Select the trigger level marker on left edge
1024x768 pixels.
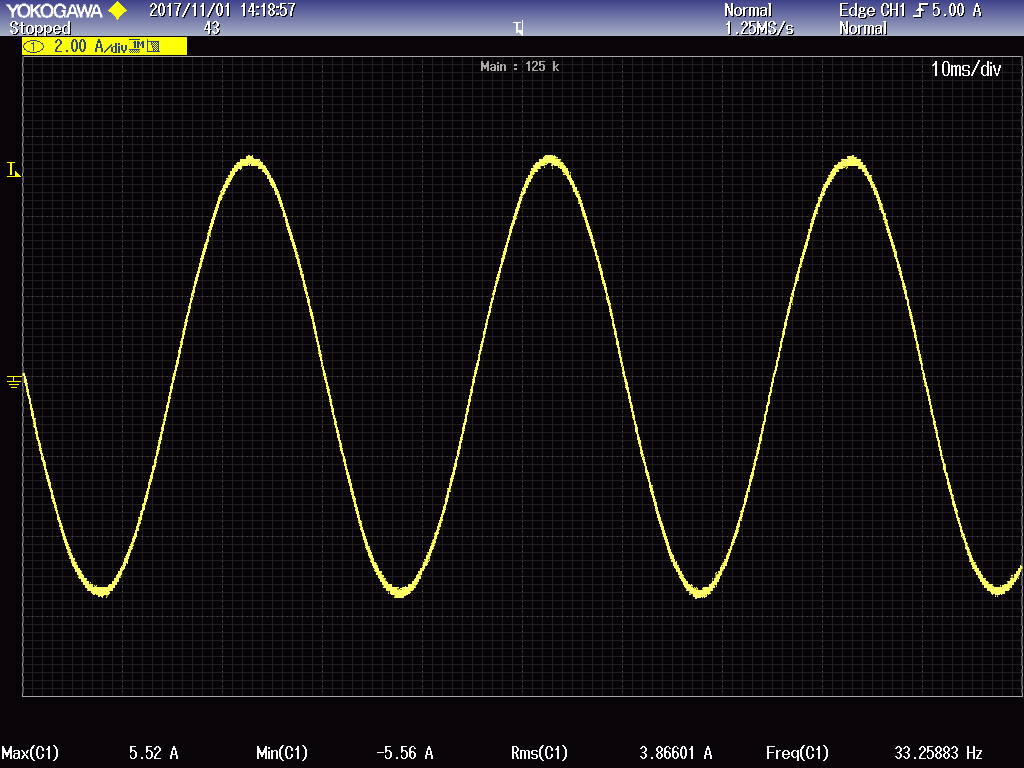13,170
